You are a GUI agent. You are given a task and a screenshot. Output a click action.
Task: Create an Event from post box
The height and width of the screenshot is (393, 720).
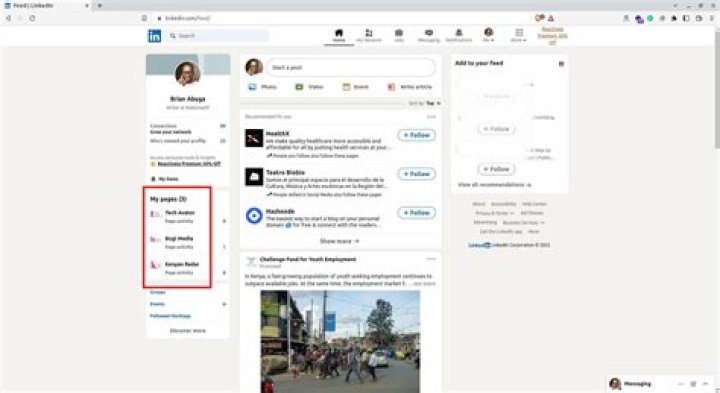[x=355, y=87]
